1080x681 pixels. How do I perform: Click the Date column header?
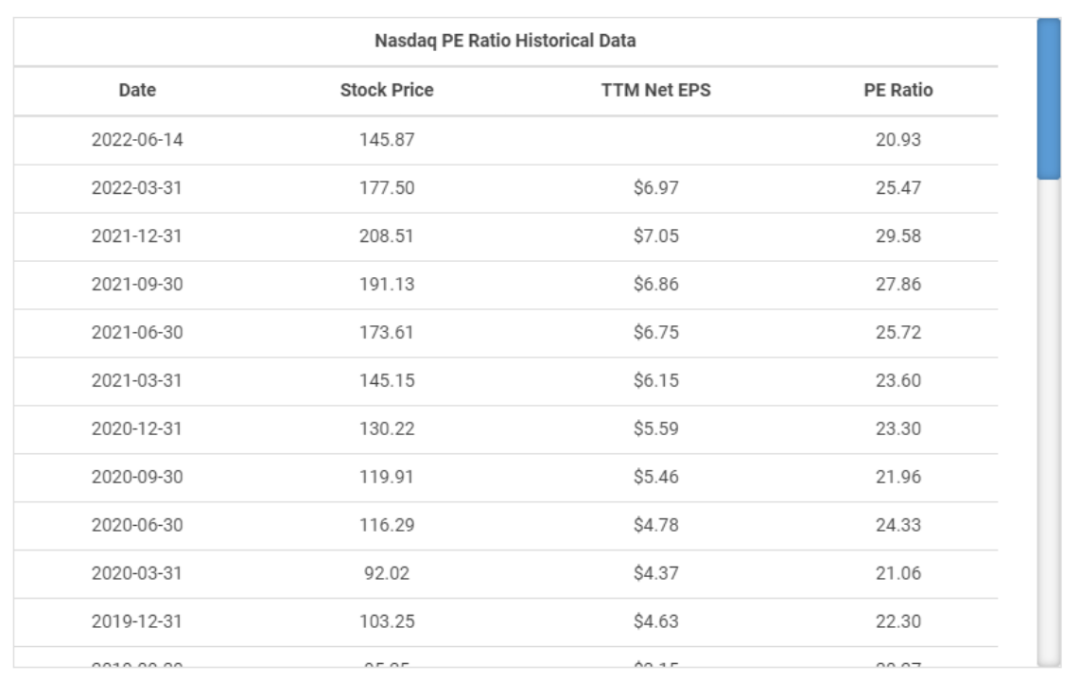tap(137, 90)
